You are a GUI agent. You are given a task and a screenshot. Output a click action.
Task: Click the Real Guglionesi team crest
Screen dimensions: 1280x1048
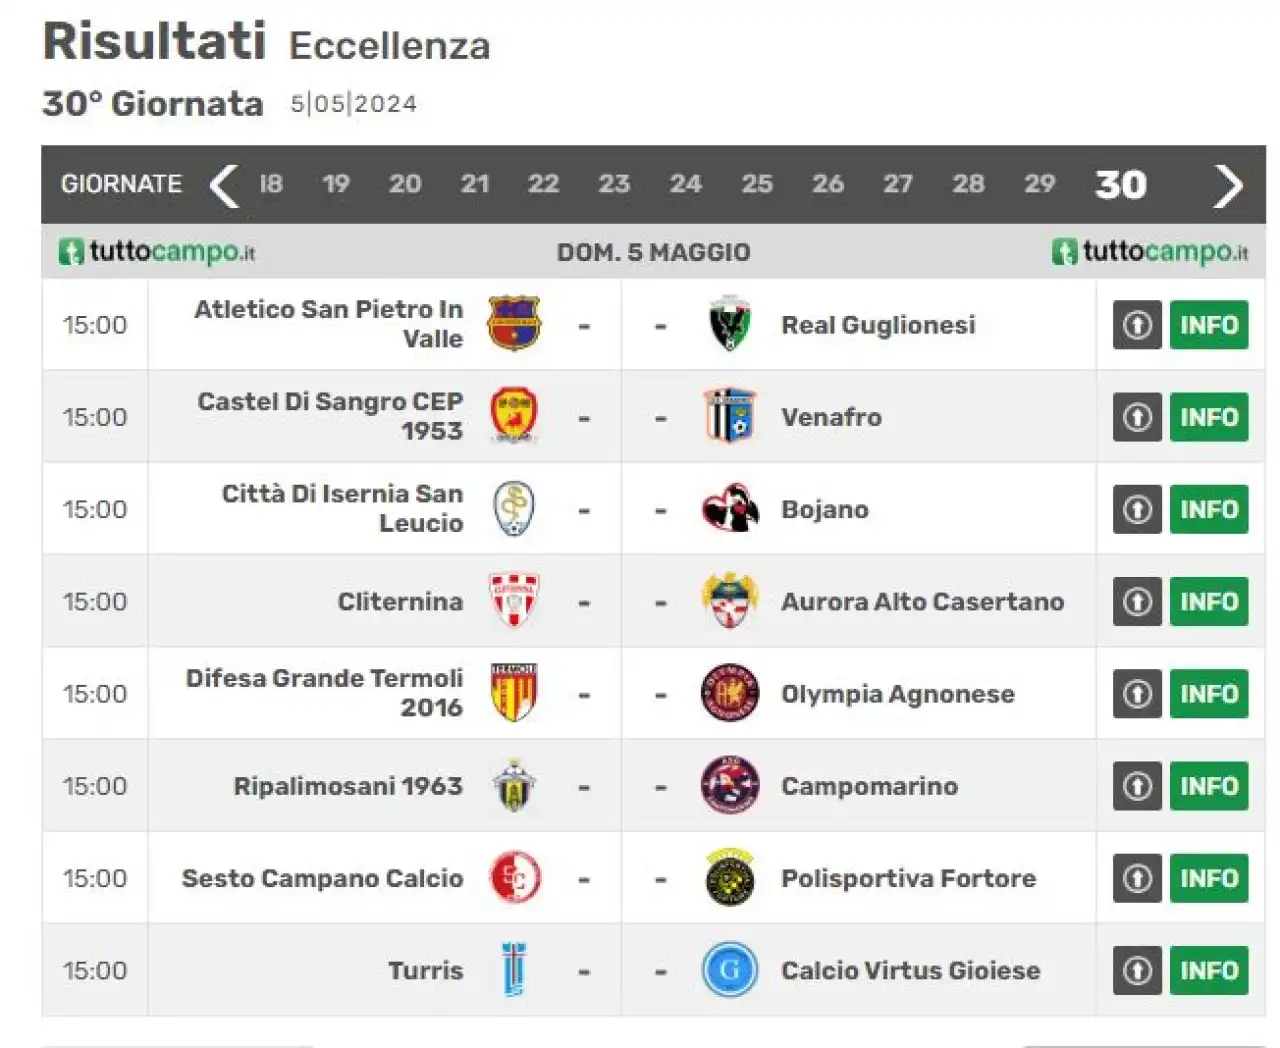pyautogui.click(x=730, y=324)
